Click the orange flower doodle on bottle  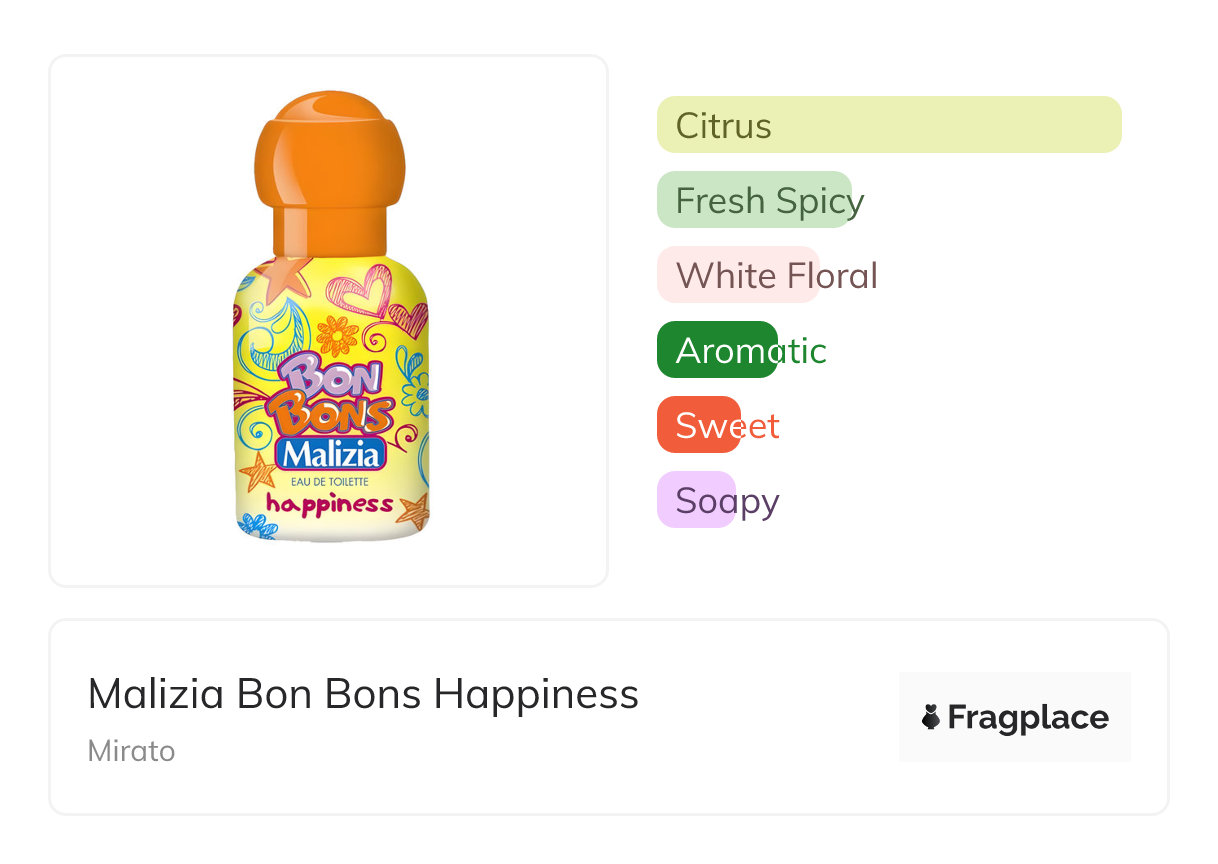point(336,332)
